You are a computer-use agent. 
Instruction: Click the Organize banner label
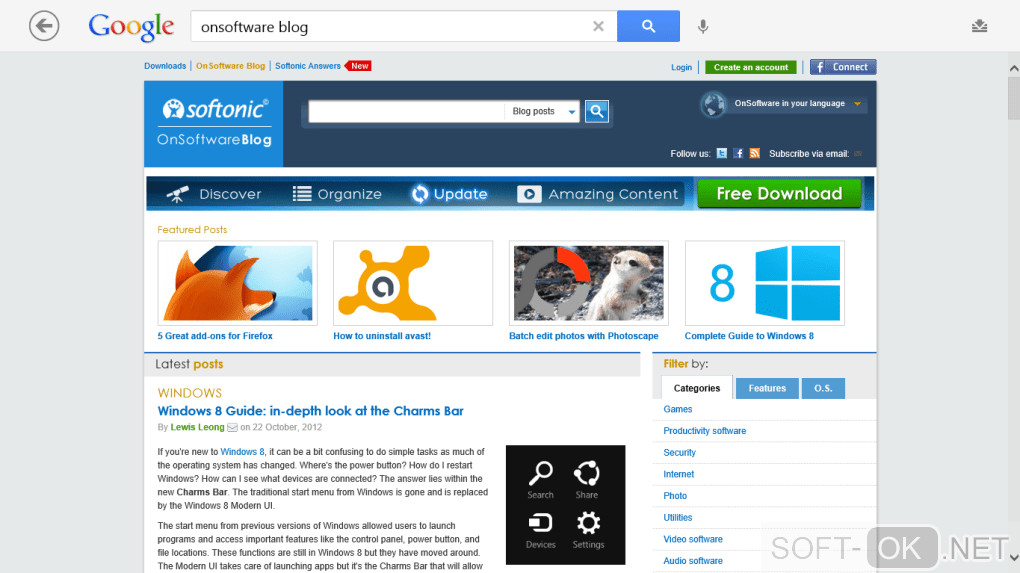click(x=349, y=194)
